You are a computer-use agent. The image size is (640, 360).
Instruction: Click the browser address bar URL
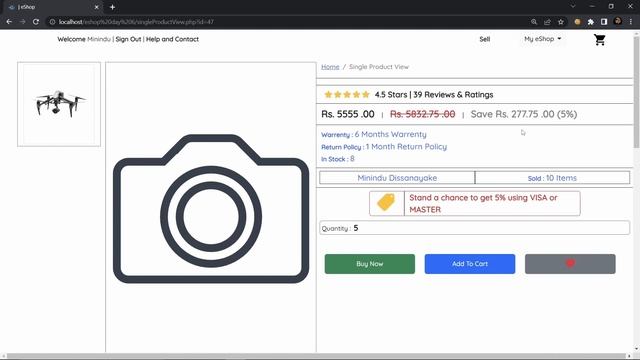(x=136, y=22)
